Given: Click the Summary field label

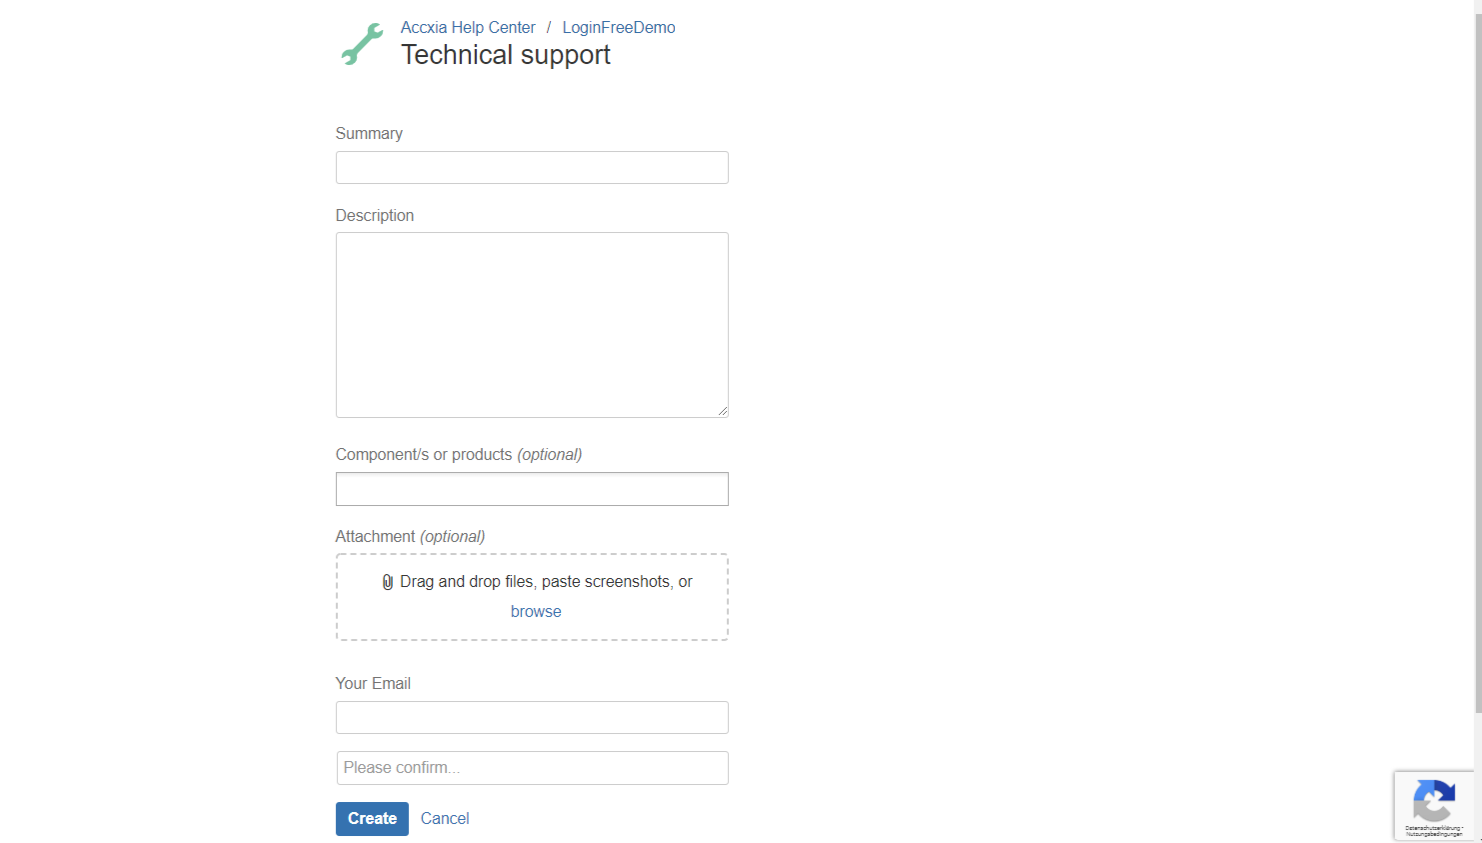Looking at the screenshot, I should click(x=369, y=134).
